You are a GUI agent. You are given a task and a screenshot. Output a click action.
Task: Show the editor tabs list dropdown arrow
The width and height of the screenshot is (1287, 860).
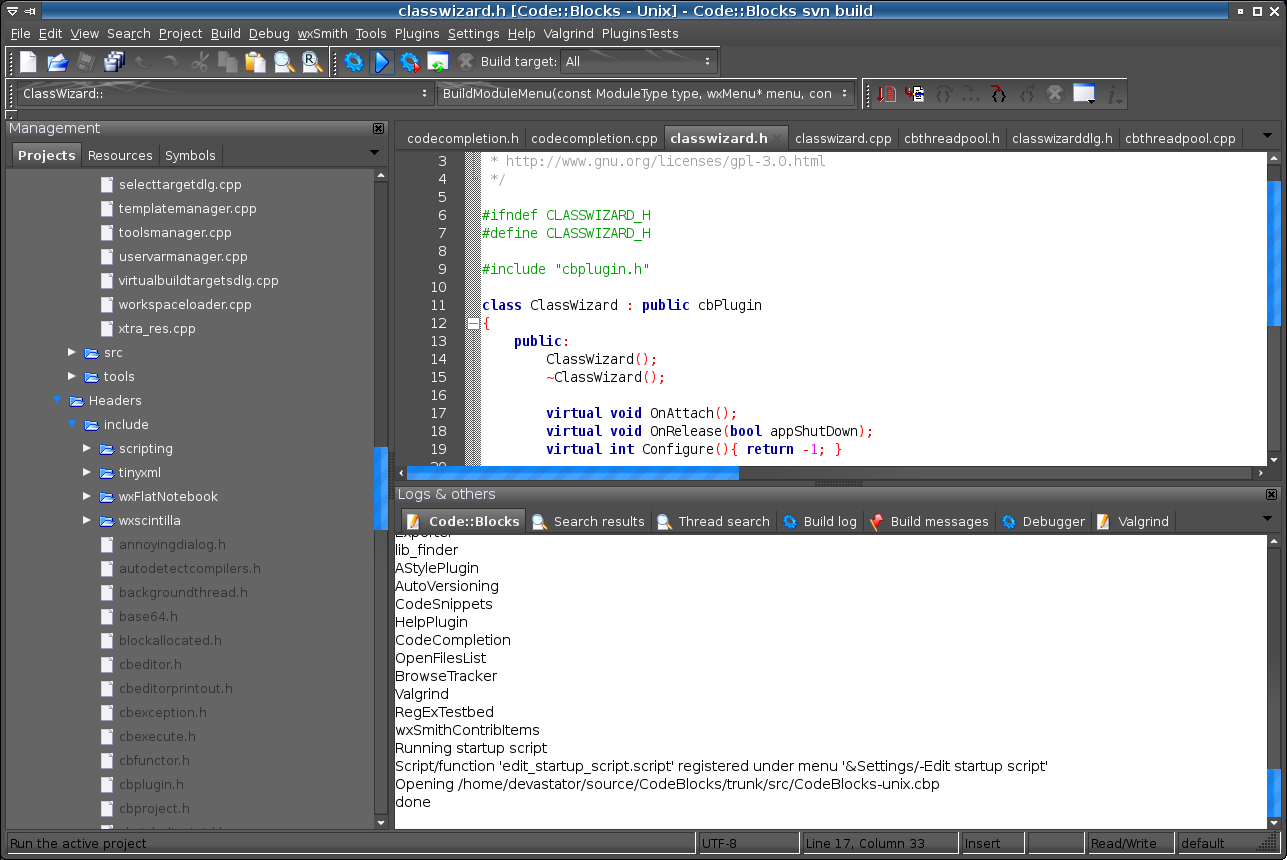click(x=1268, y=136)
